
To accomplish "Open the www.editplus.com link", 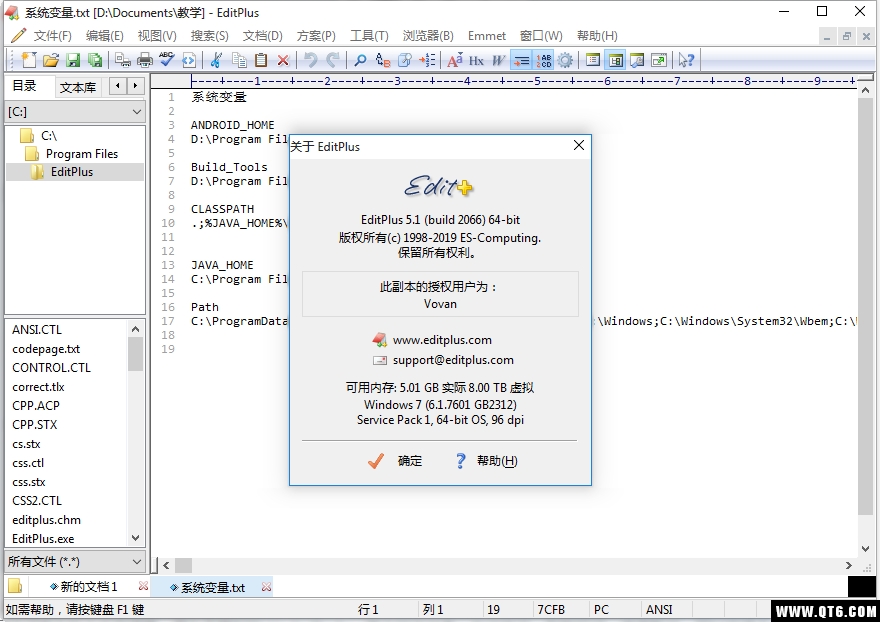I will [x=442, y=340].
